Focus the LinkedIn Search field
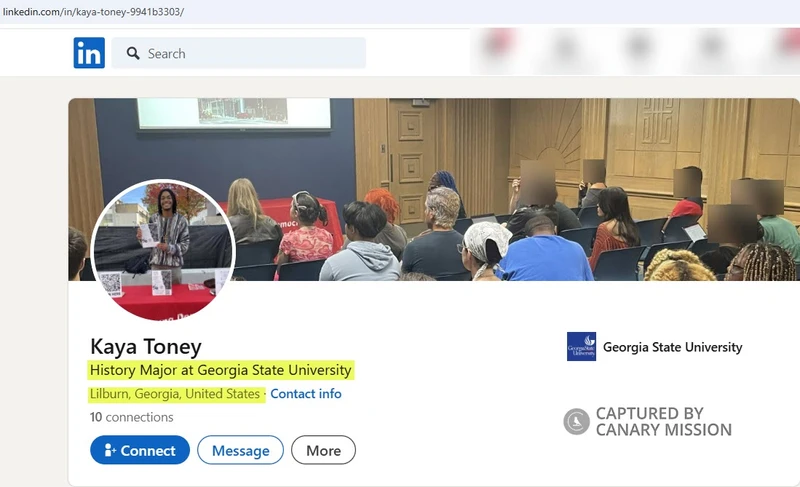800x487 pixels. click(x=238, y=53)
